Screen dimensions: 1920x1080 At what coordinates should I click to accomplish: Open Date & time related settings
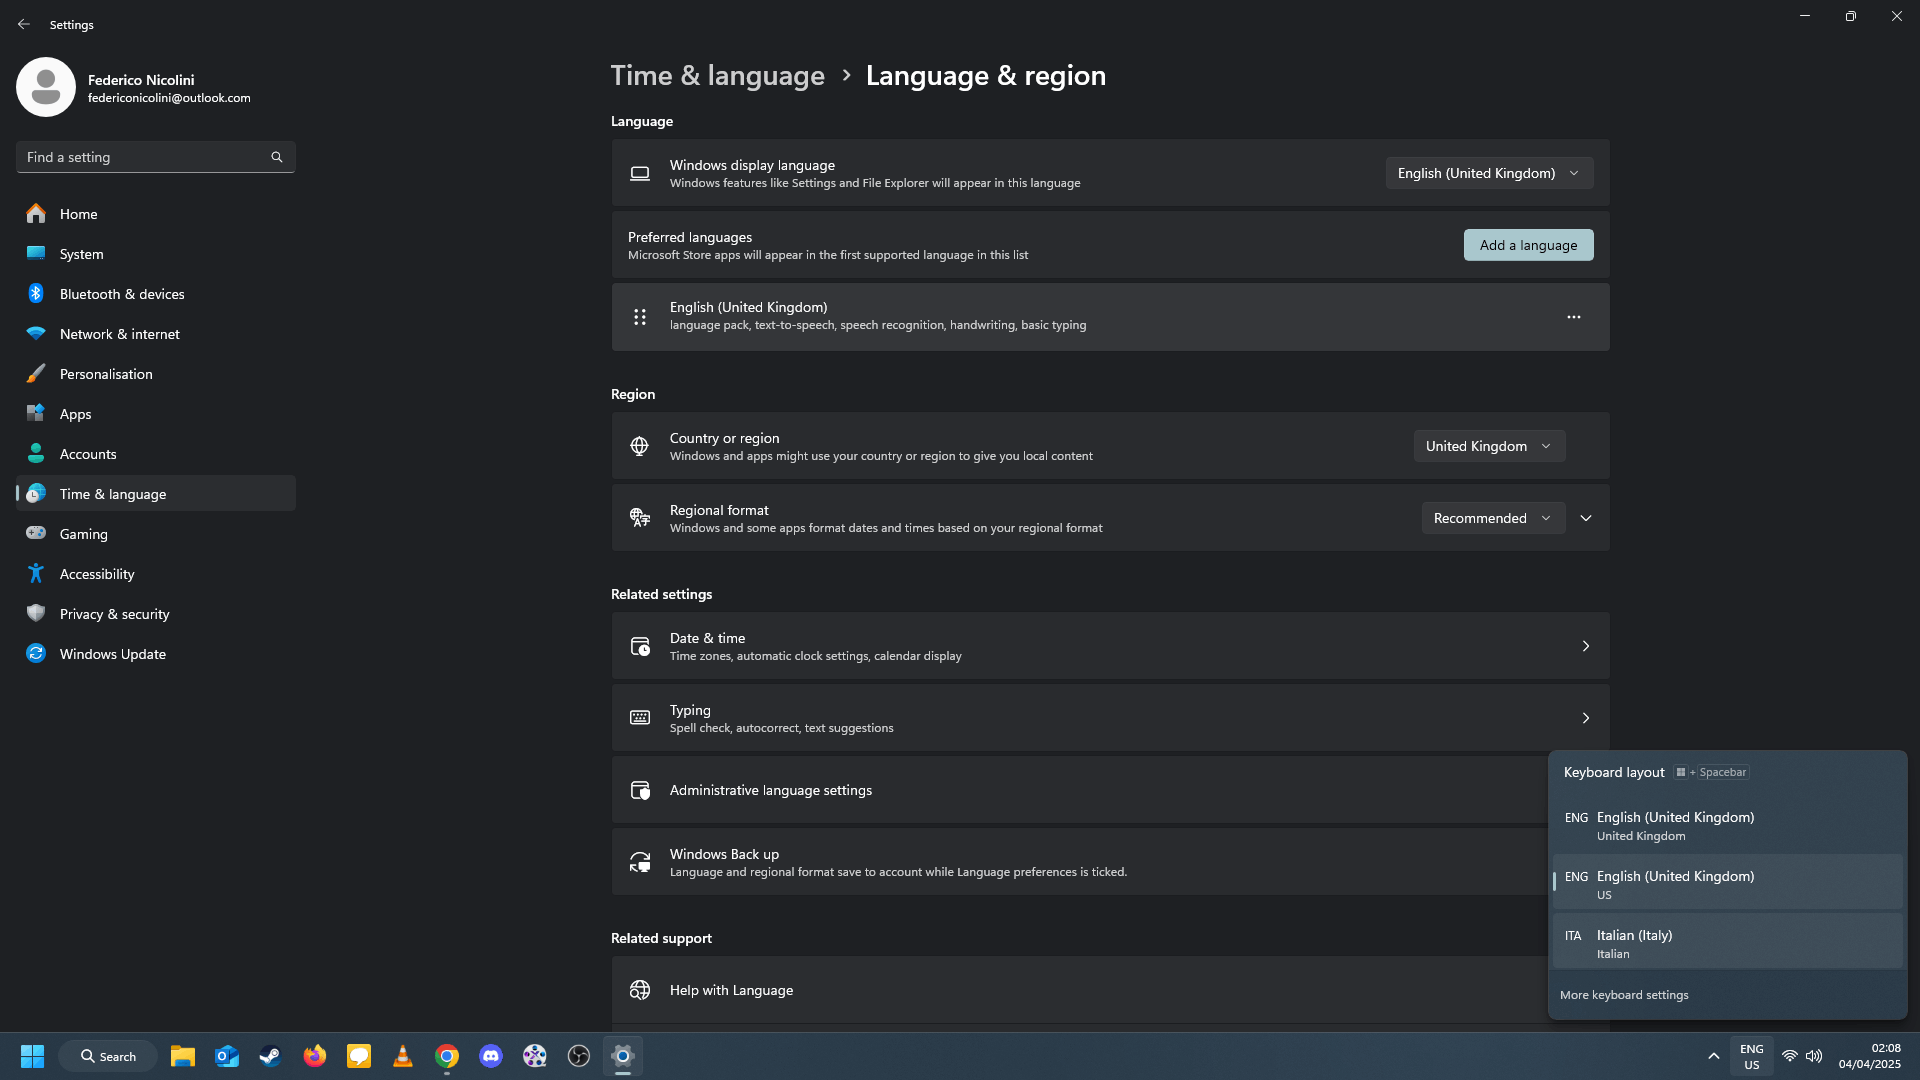click(1110, 646)
